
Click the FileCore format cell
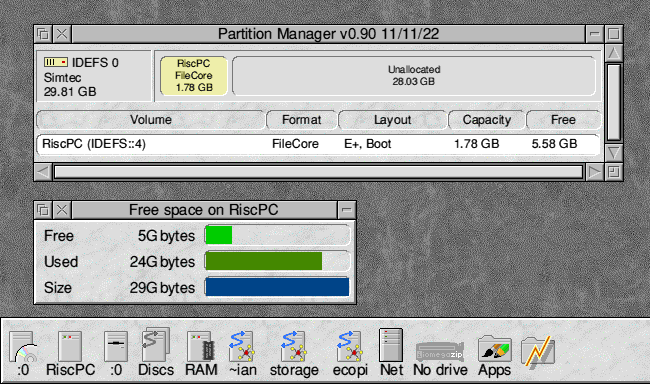coord(295,144)
